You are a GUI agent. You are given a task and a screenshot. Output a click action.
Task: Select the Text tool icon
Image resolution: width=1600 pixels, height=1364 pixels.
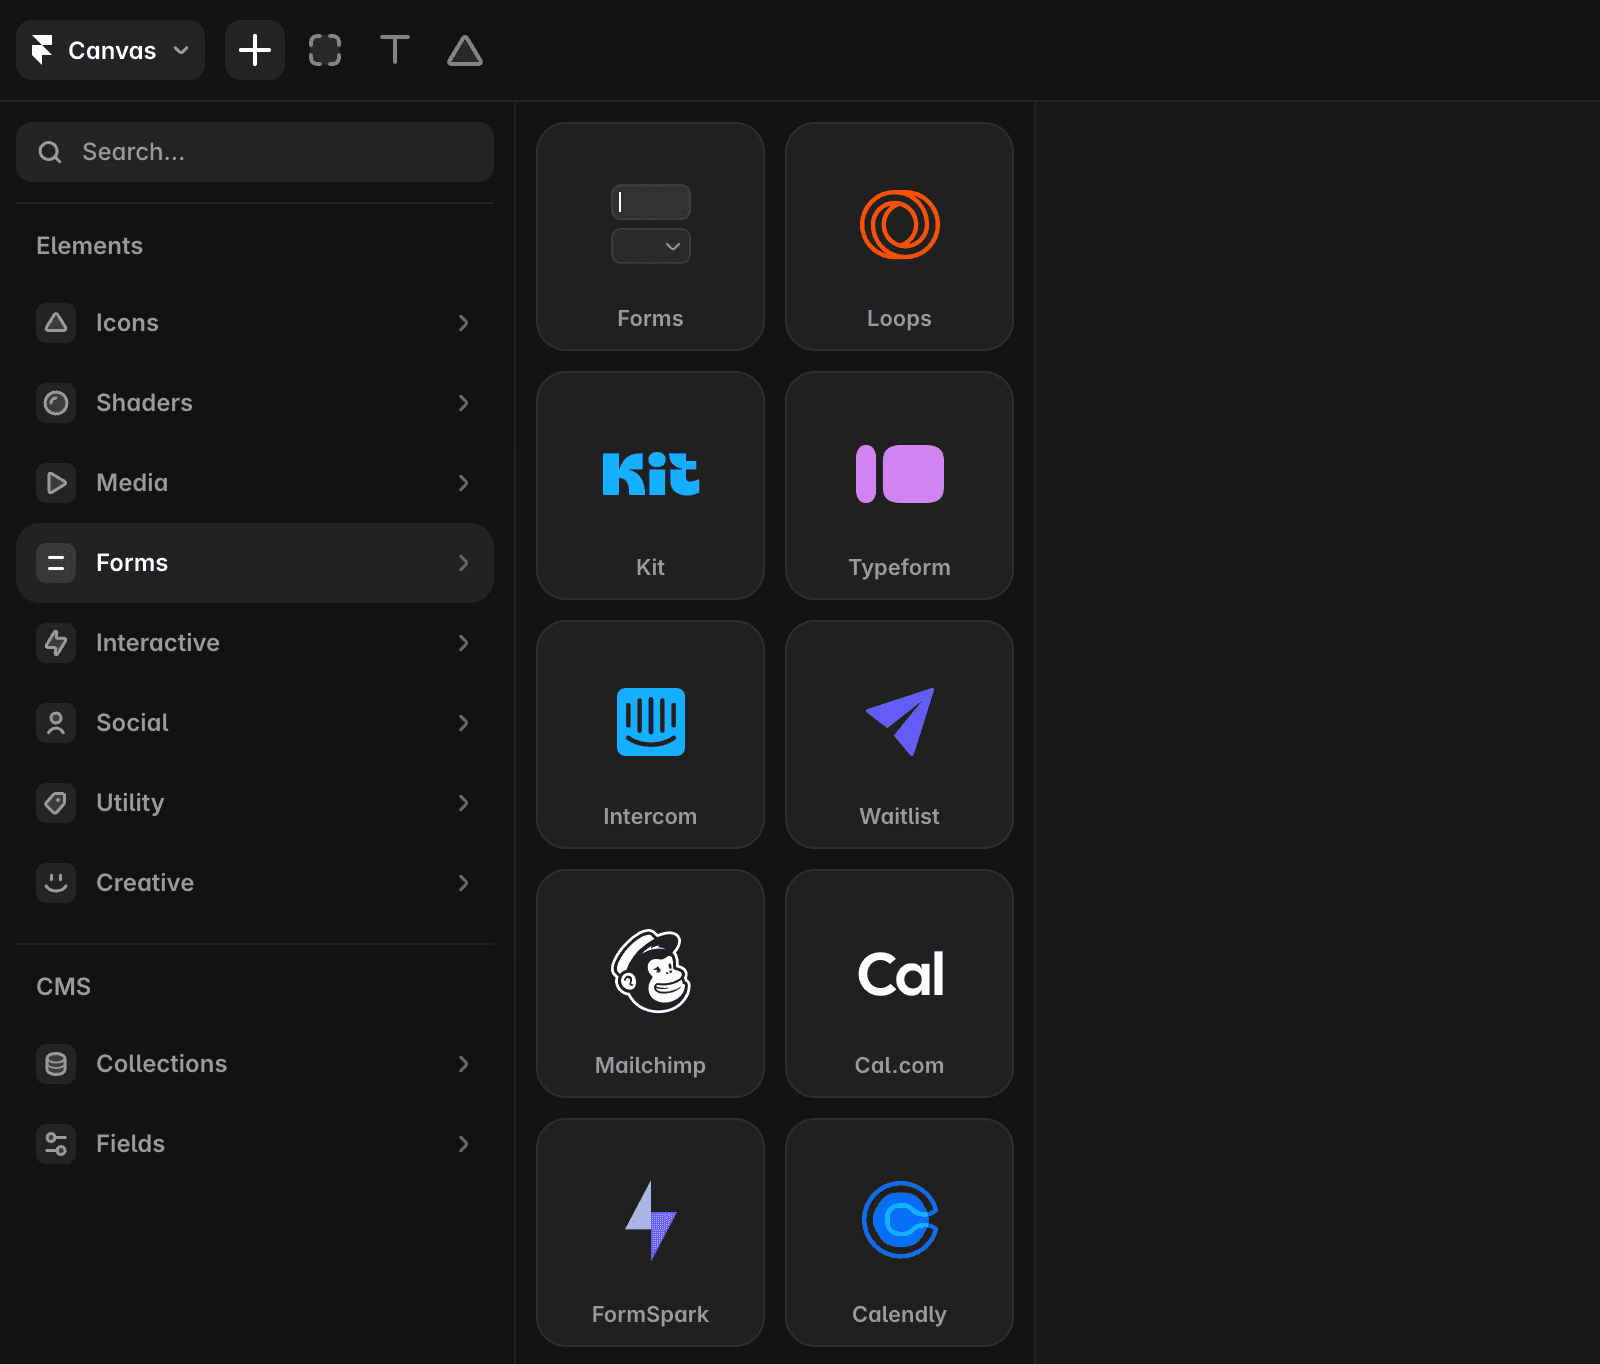click(395, 50)
